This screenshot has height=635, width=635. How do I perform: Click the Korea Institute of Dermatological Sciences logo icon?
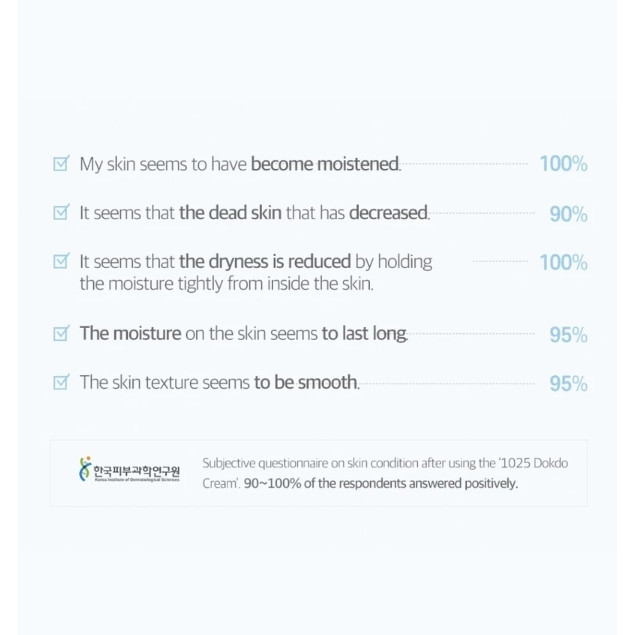pyautogui.click(x=84, y=470)
